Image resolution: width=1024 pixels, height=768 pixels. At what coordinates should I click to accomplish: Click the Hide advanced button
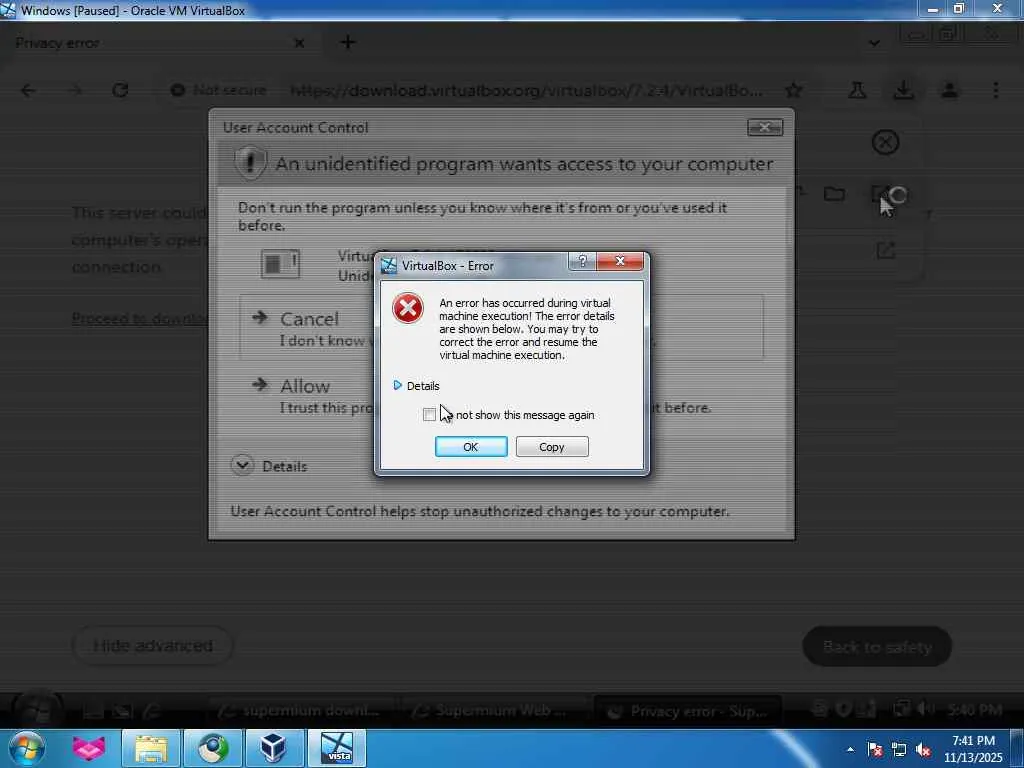click(x=153, y=646)
